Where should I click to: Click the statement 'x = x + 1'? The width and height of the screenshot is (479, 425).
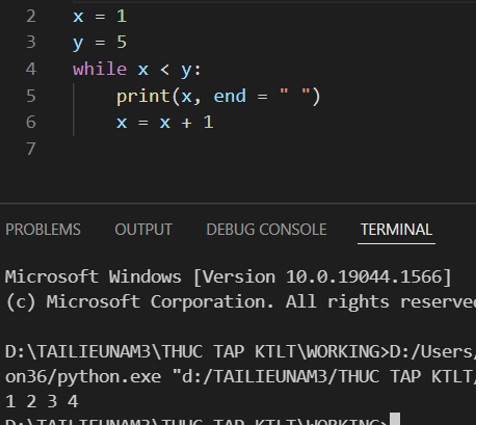[x=165, y=122]
